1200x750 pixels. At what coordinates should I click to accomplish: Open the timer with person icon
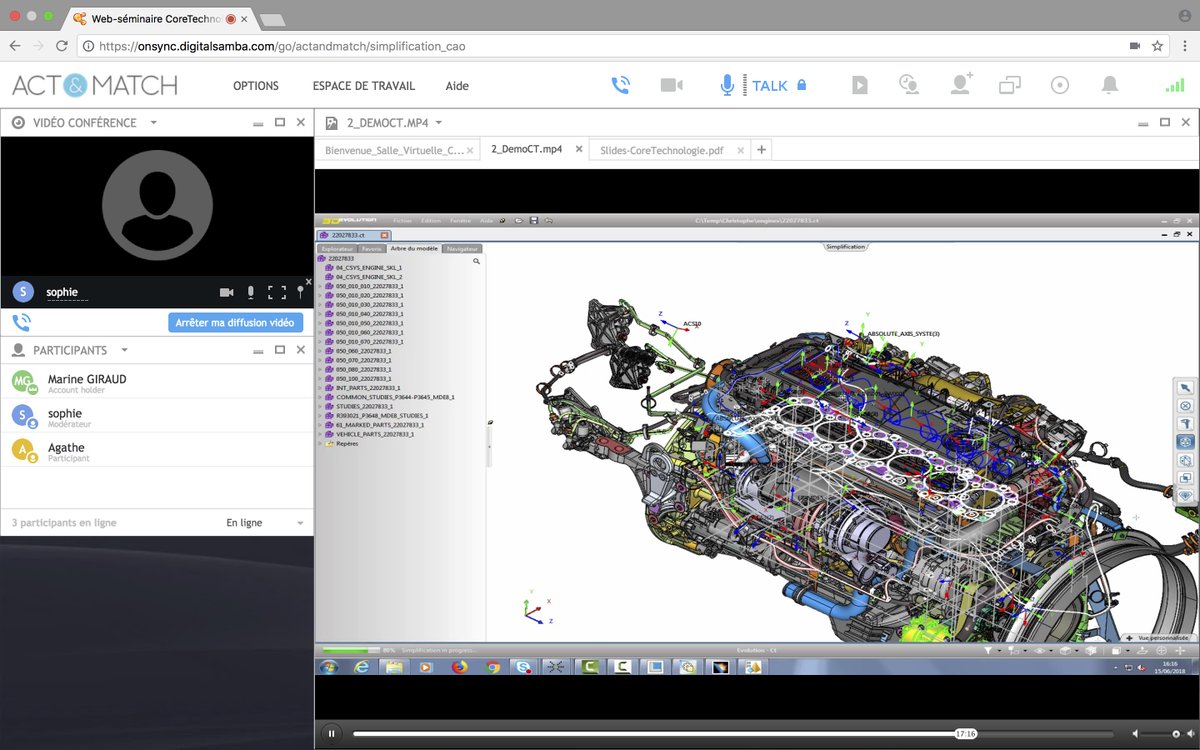[909, 85]
